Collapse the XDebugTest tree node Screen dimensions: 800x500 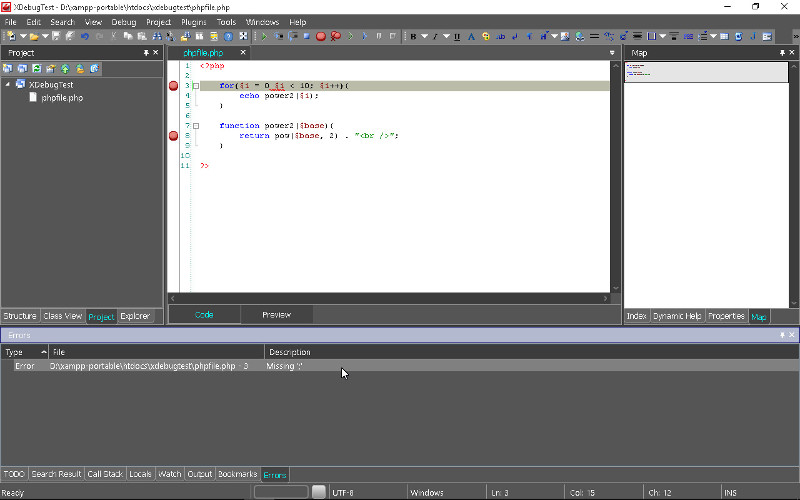click(x=8, y=84)
